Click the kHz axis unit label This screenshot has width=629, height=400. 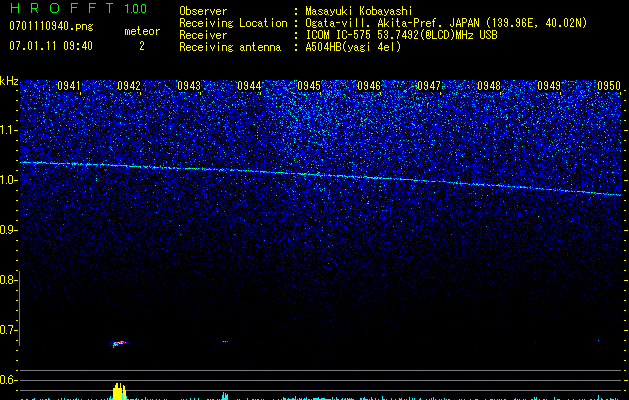(x=9, y=81)
